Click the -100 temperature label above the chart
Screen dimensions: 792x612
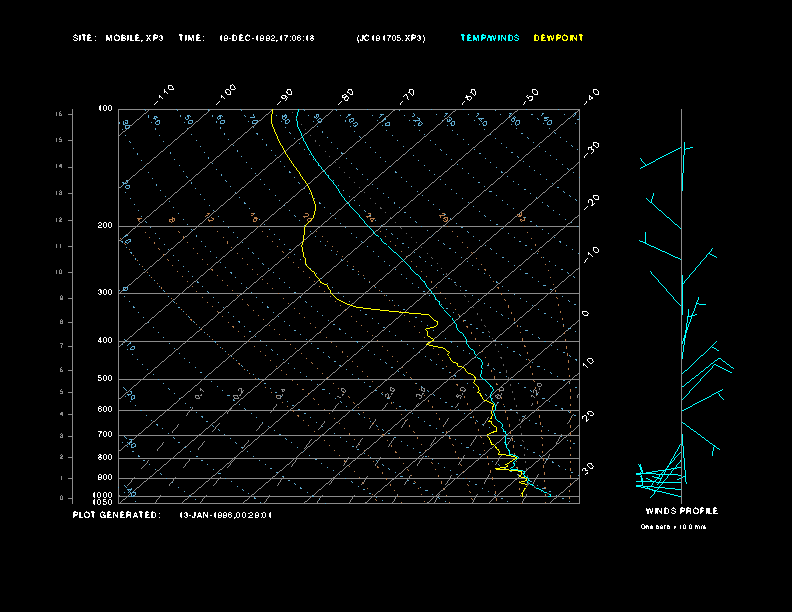point(226,94)
